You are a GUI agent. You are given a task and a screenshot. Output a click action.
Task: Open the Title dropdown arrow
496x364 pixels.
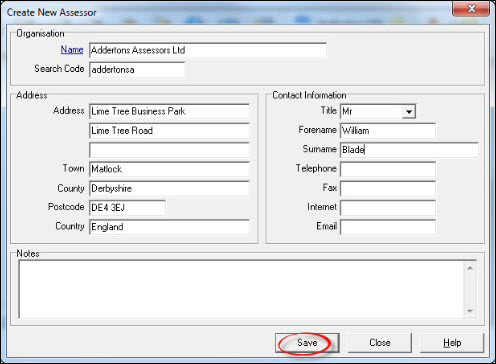click(x=409, y=112)
